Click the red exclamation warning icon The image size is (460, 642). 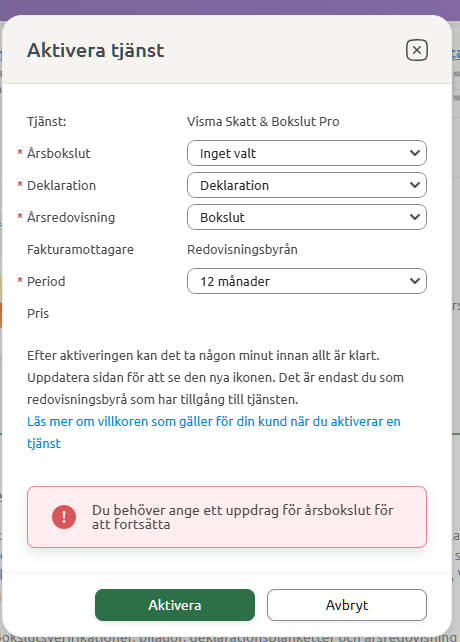click(x=64, y=517)
